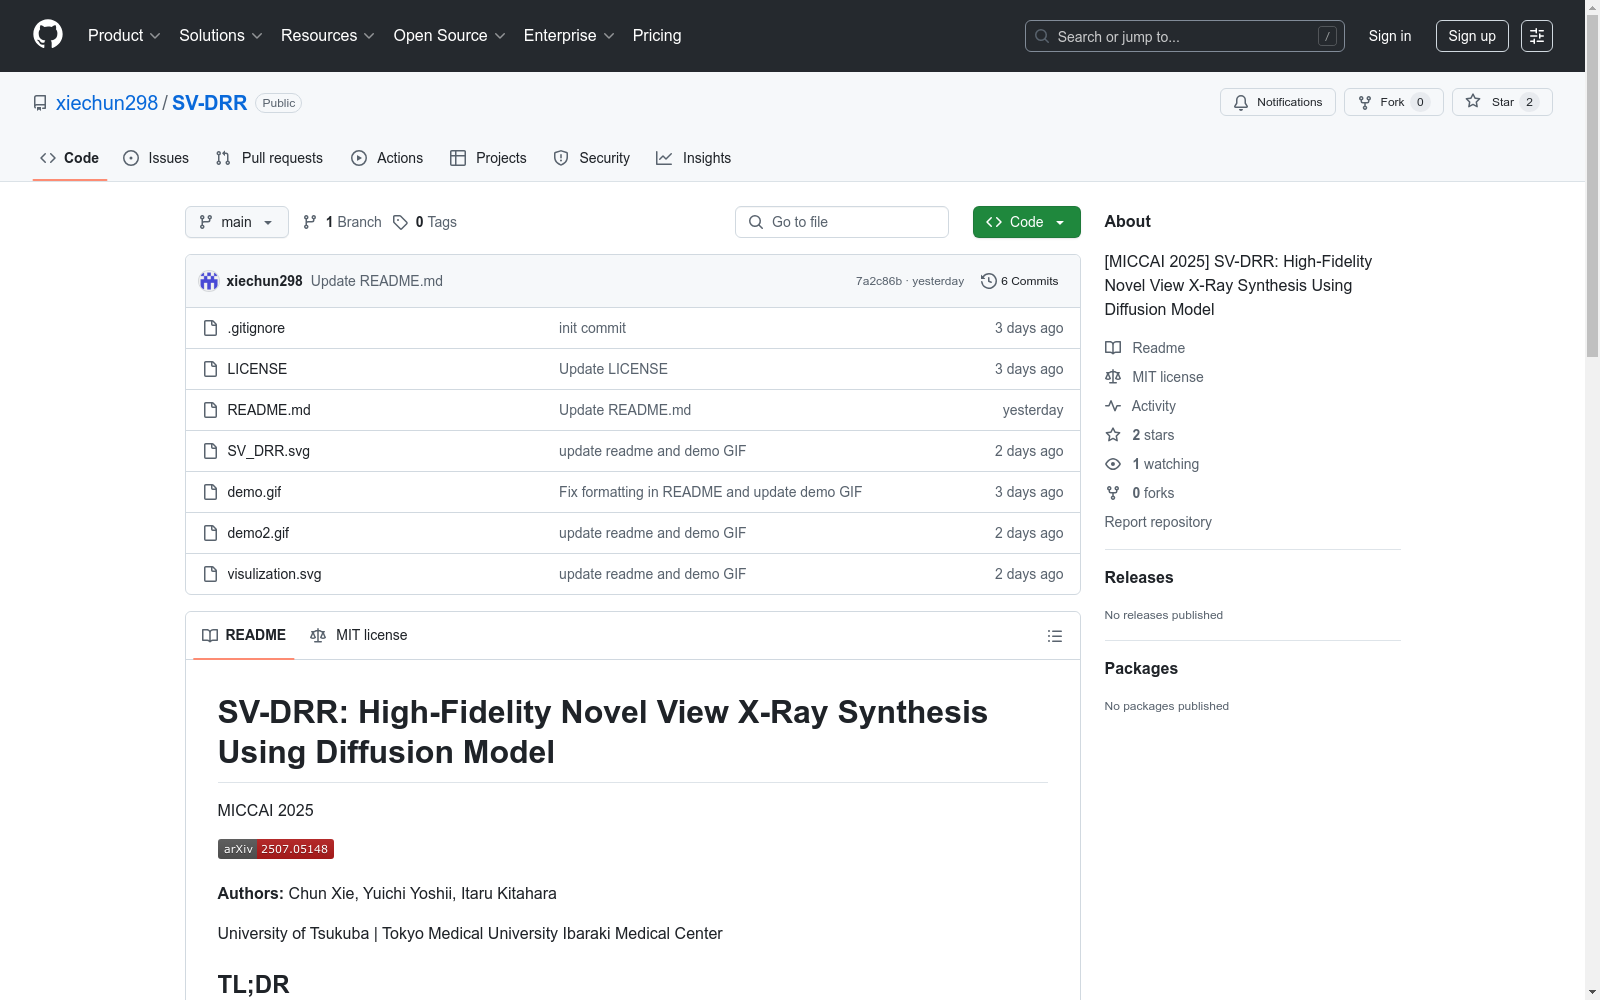
Task: Open the README outline list icon
Action: click(x=1054, y=636)
